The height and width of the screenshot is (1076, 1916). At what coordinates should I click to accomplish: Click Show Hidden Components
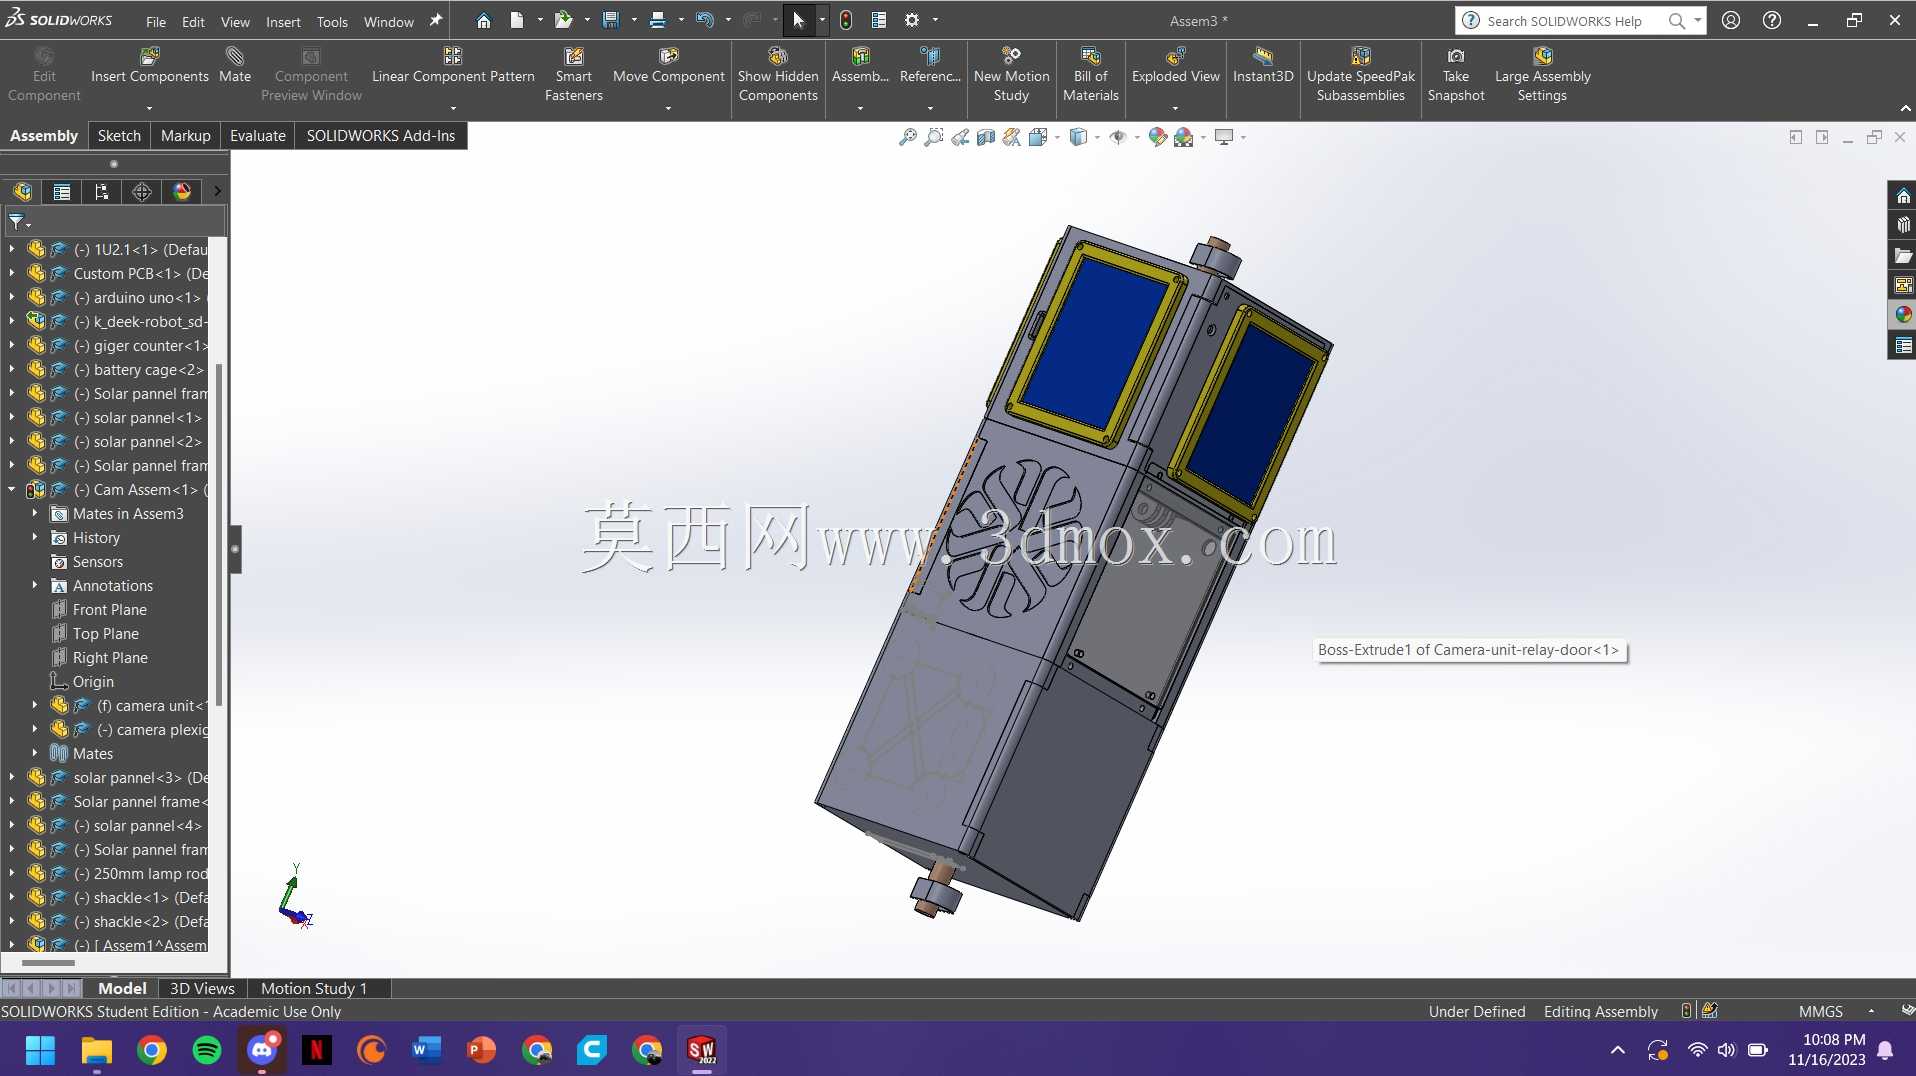778,74
